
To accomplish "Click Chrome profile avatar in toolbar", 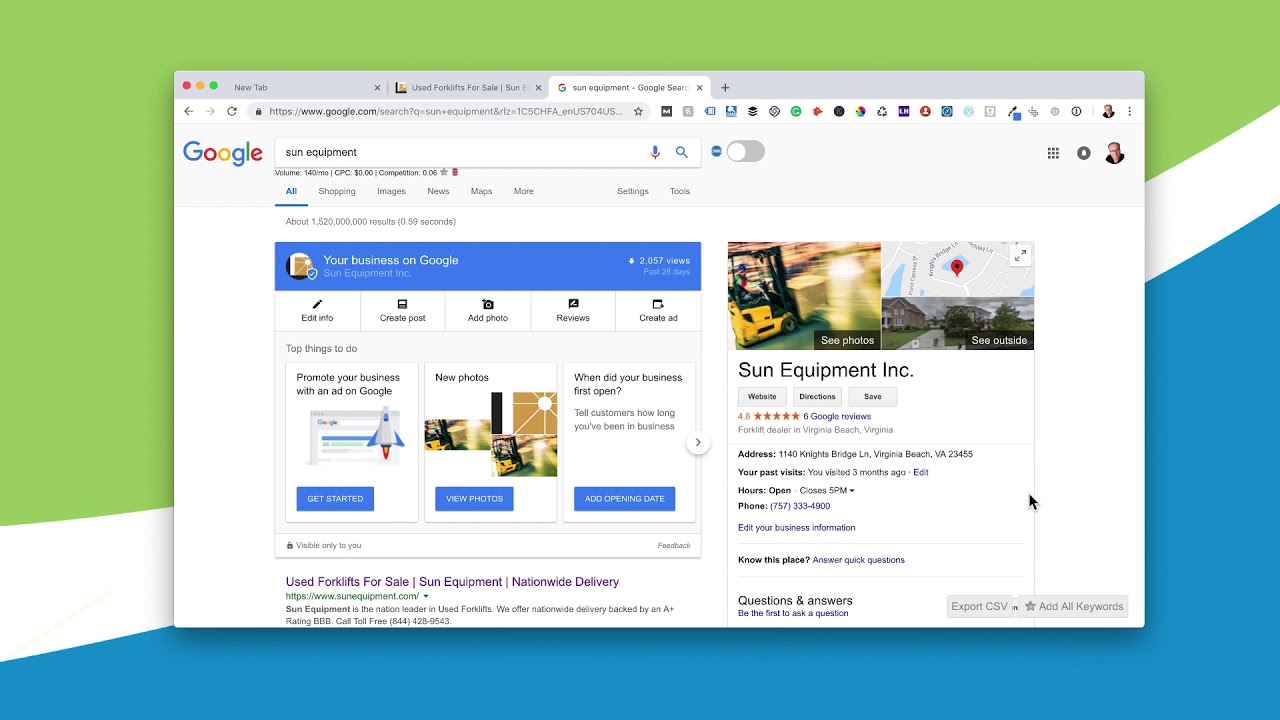I will [1108, 112].
